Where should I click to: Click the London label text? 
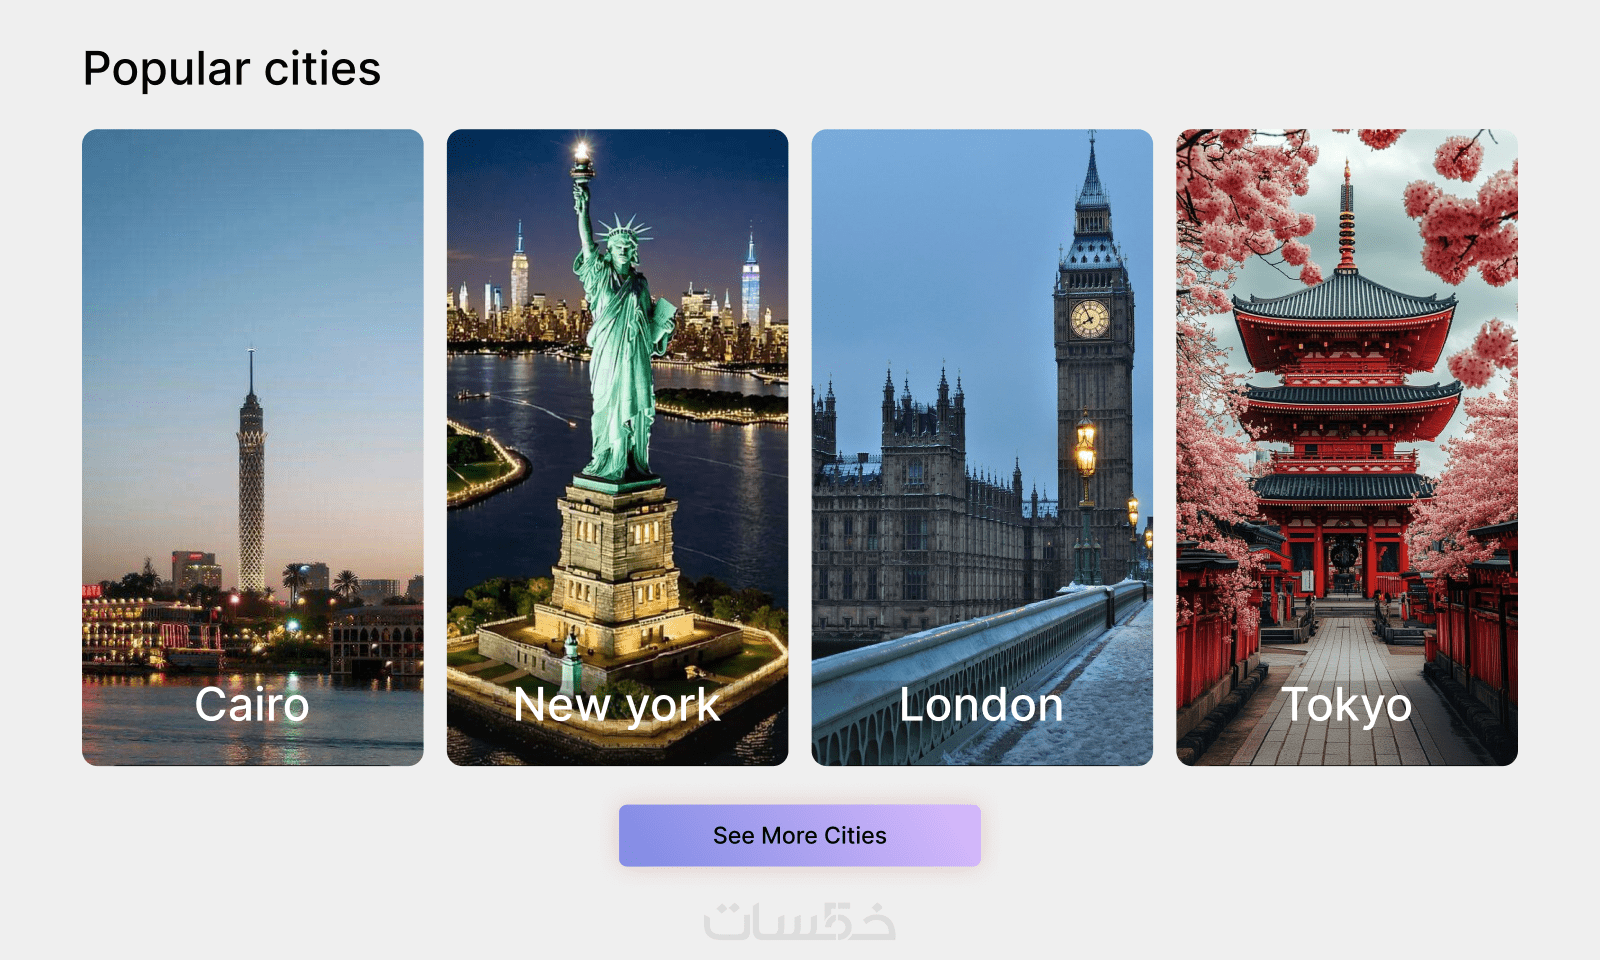click(981, 705)
